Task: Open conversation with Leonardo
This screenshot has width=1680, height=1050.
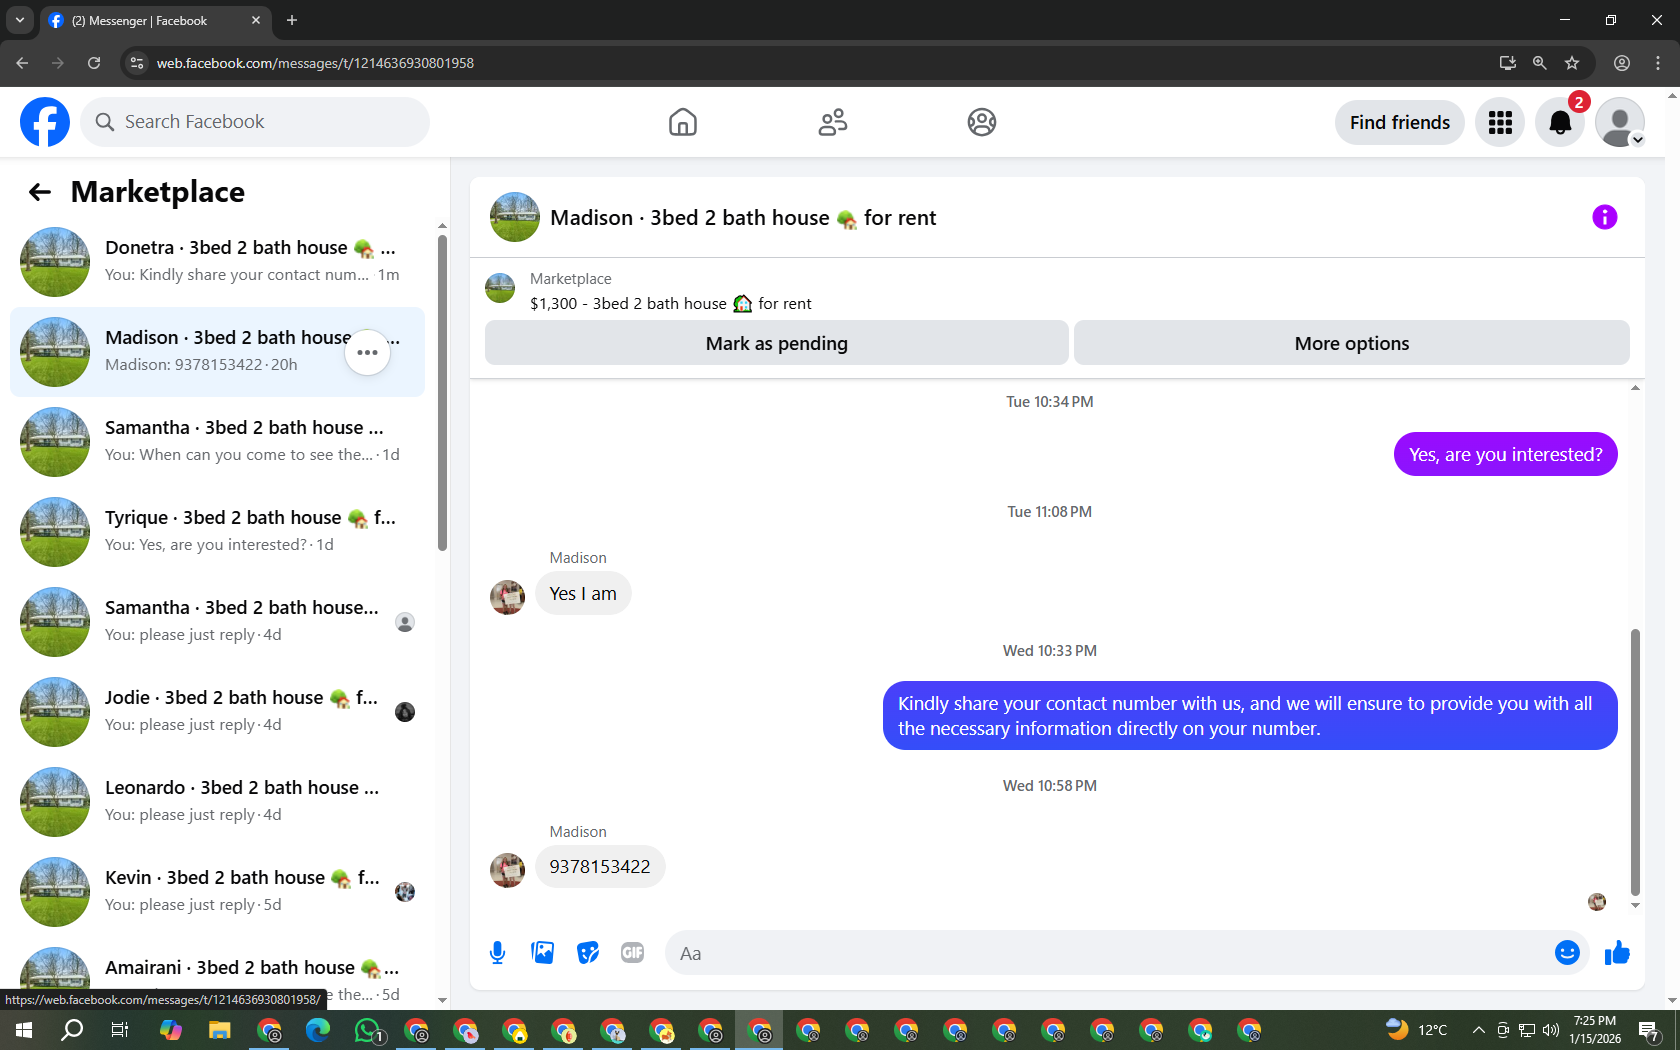Action: click(x=217, y=802)
